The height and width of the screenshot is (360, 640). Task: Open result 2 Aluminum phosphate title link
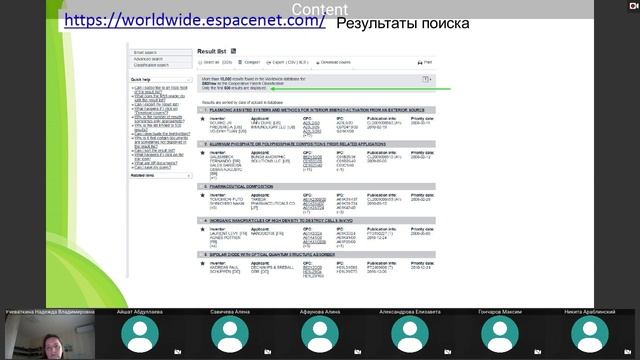[298, 144]
